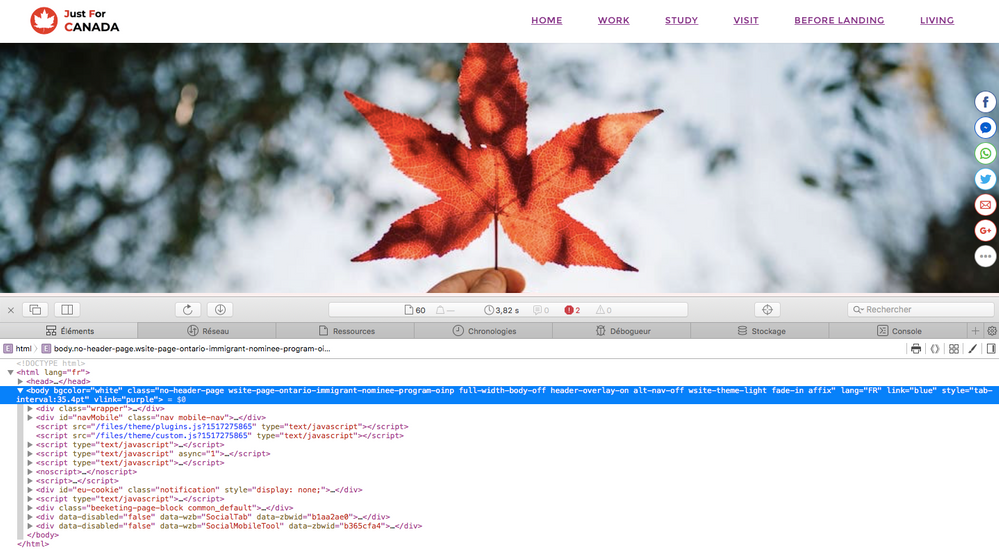Click the inspector reload page button

tap(187, 310)
